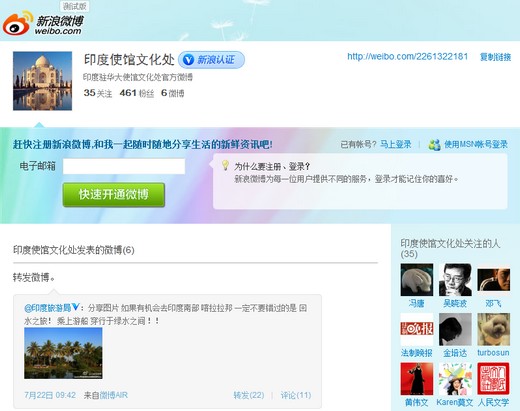
Task: Click the Karen莫文蔚 name link
Action: (x=455, y=402)
